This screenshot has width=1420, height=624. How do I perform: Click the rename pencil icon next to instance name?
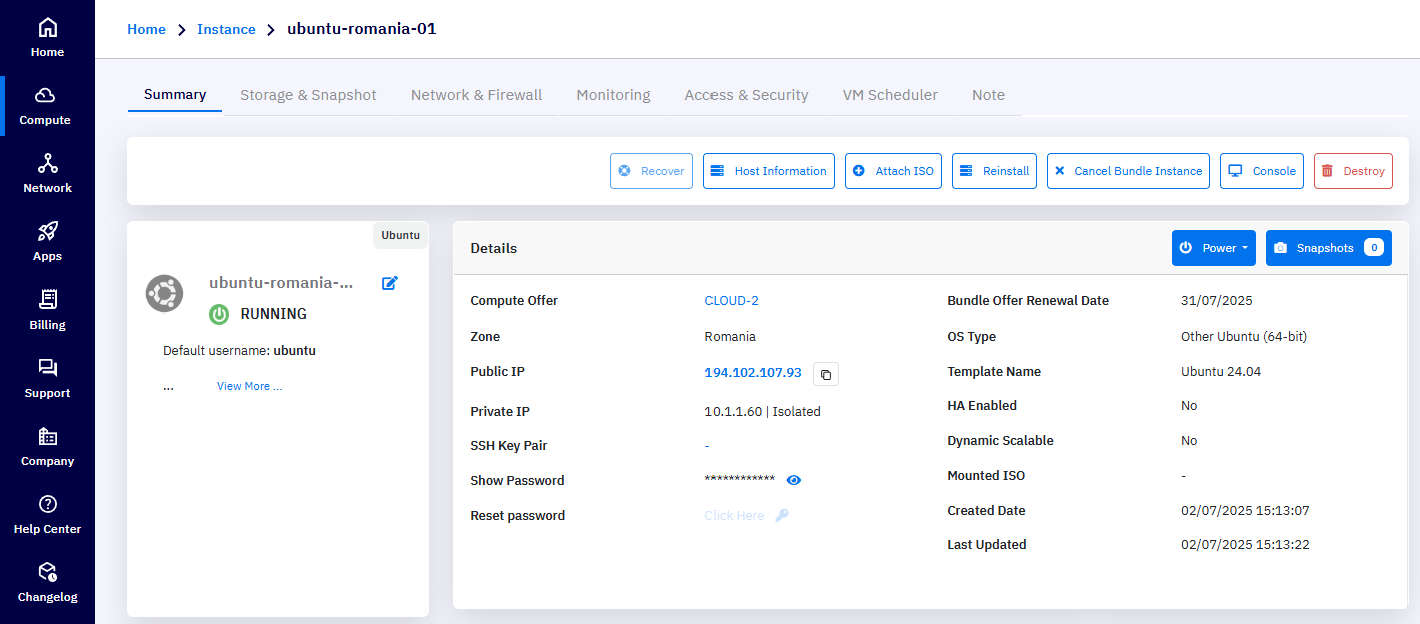pos(389,283)
